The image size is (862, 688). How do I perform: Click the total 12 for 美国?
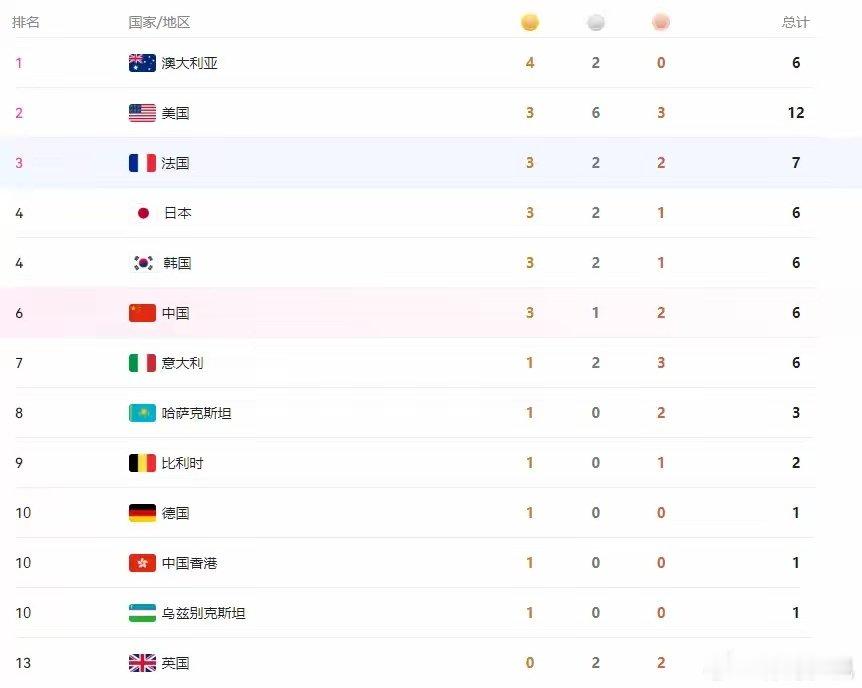(795, 113)
